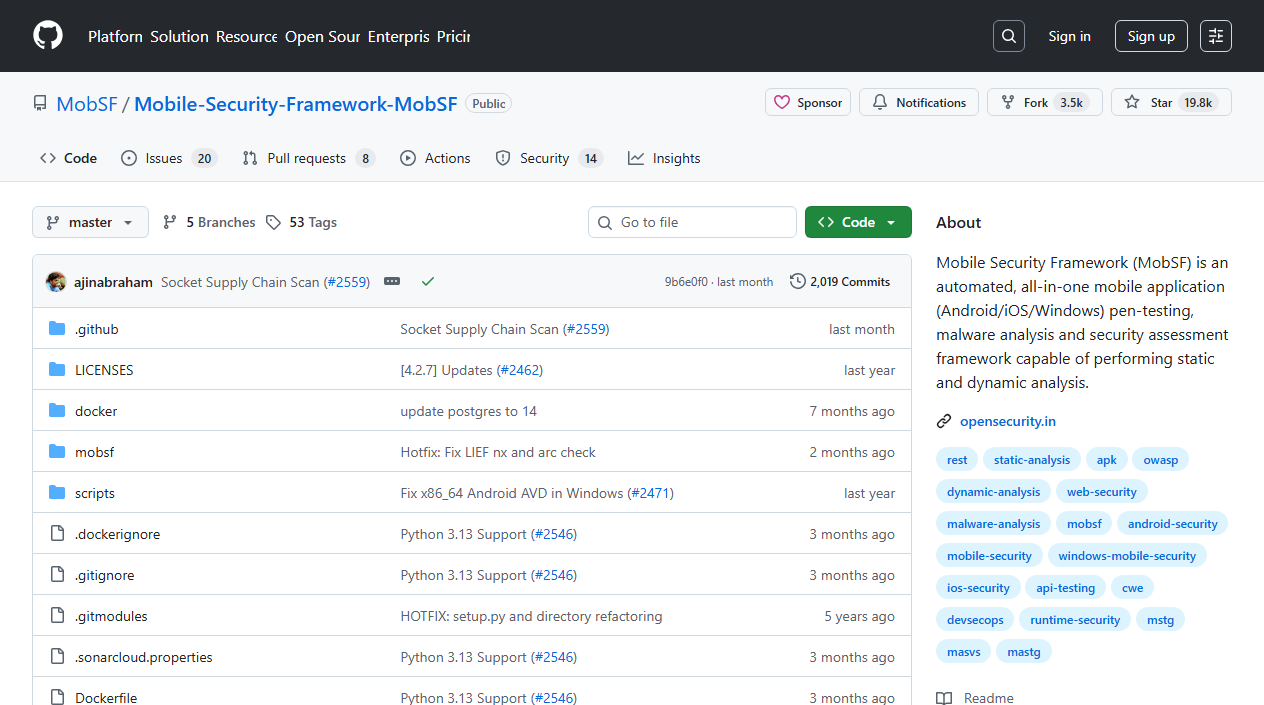Open commit 'Hotfix: Fix LIEF nx and arc check'
This screenshot has width=1264, height=705.
point(498,452)
